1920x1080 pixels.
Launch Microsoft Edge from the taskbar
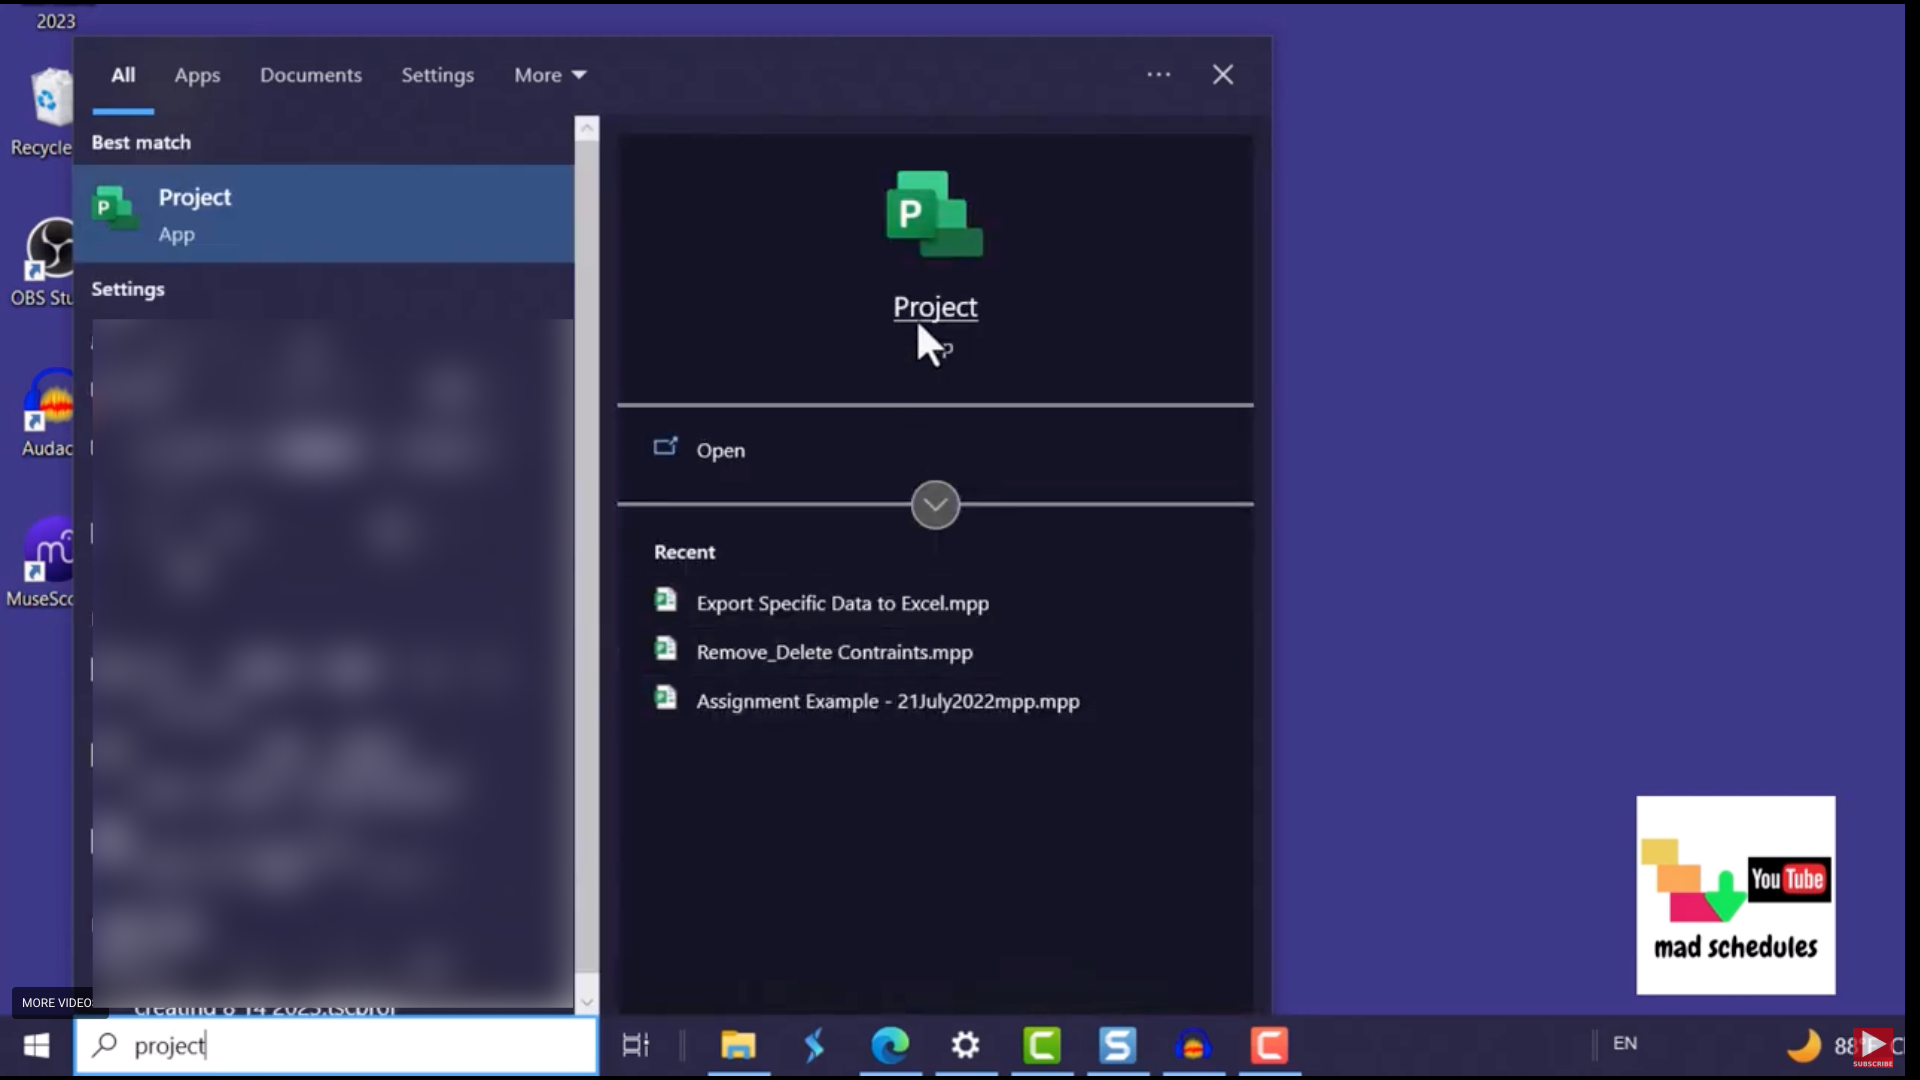889,1046
